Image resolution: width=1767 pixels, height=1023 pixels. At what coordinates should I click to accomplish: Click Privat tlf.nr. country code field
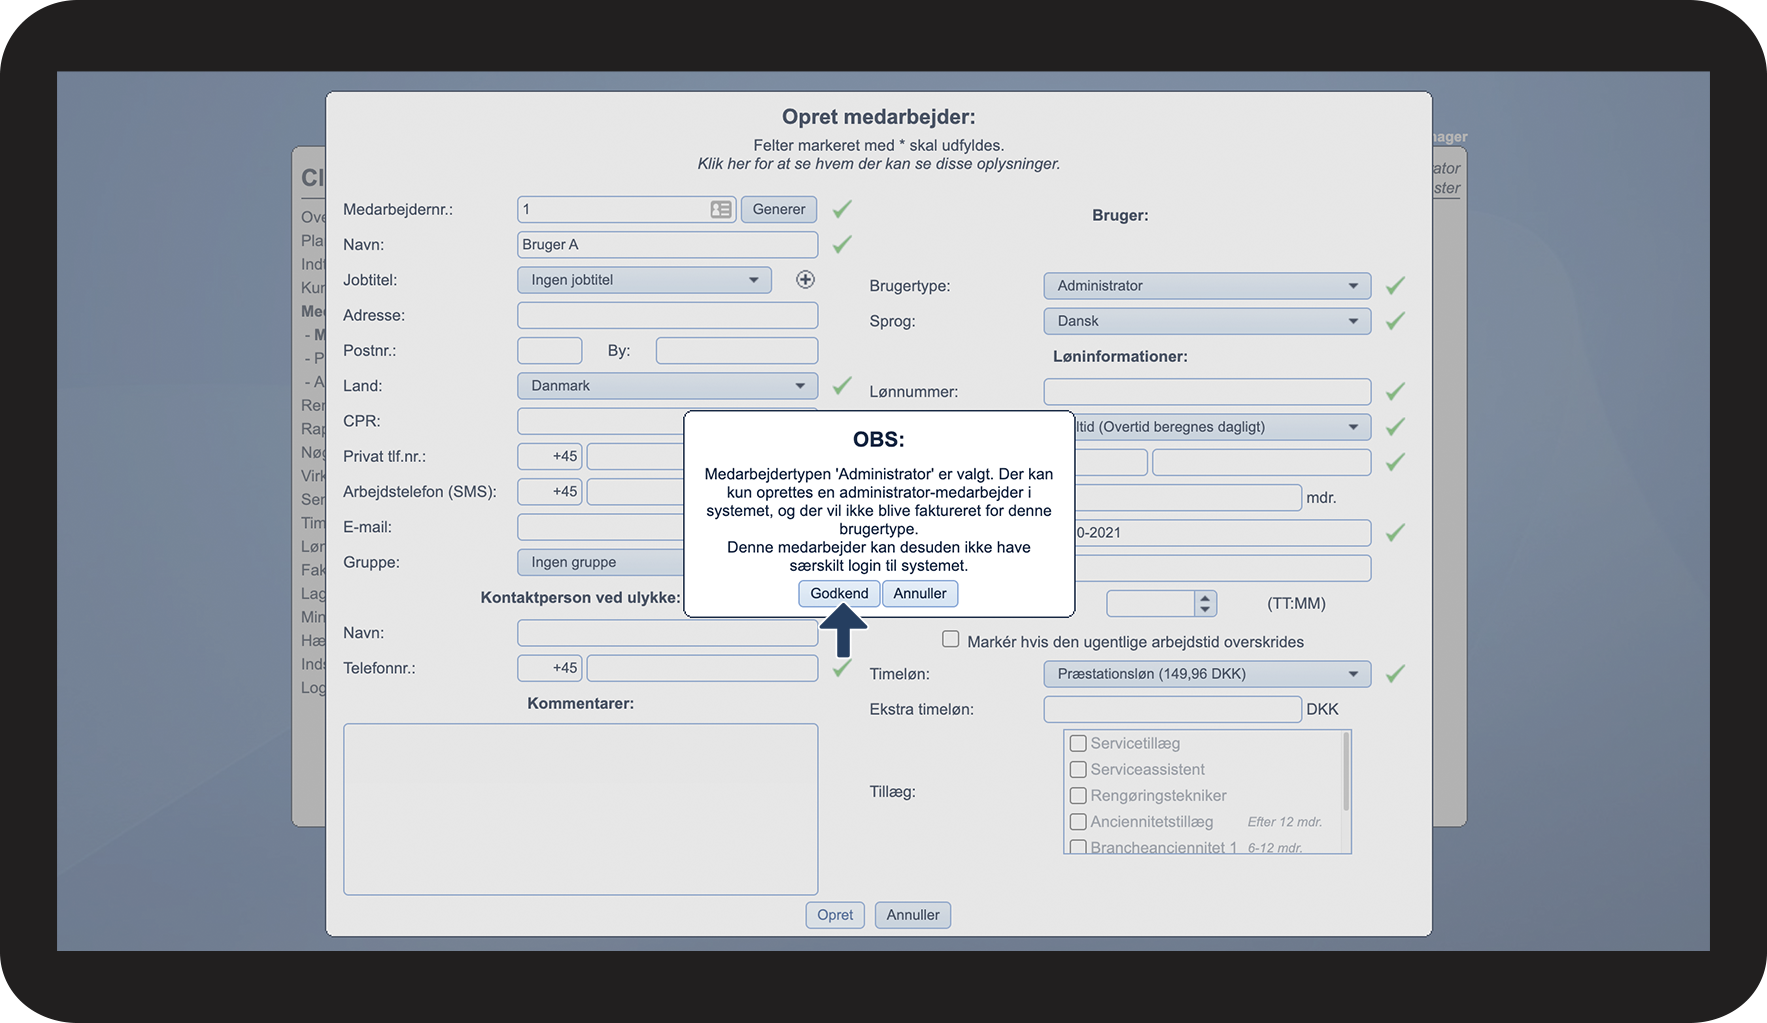[549, 457]
